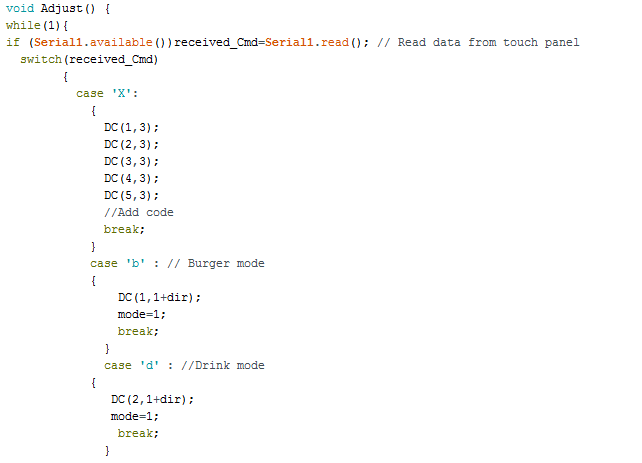Place cursor on 'while(1){' line
Screen dimensions: 642x463
pos(37,26)
